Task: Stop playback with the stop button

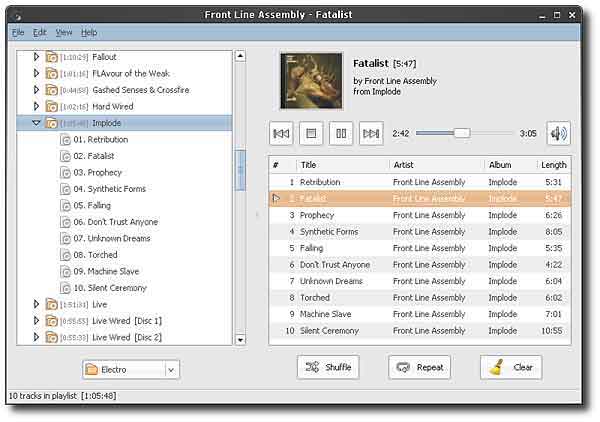Action: click(x=311, y=133)
